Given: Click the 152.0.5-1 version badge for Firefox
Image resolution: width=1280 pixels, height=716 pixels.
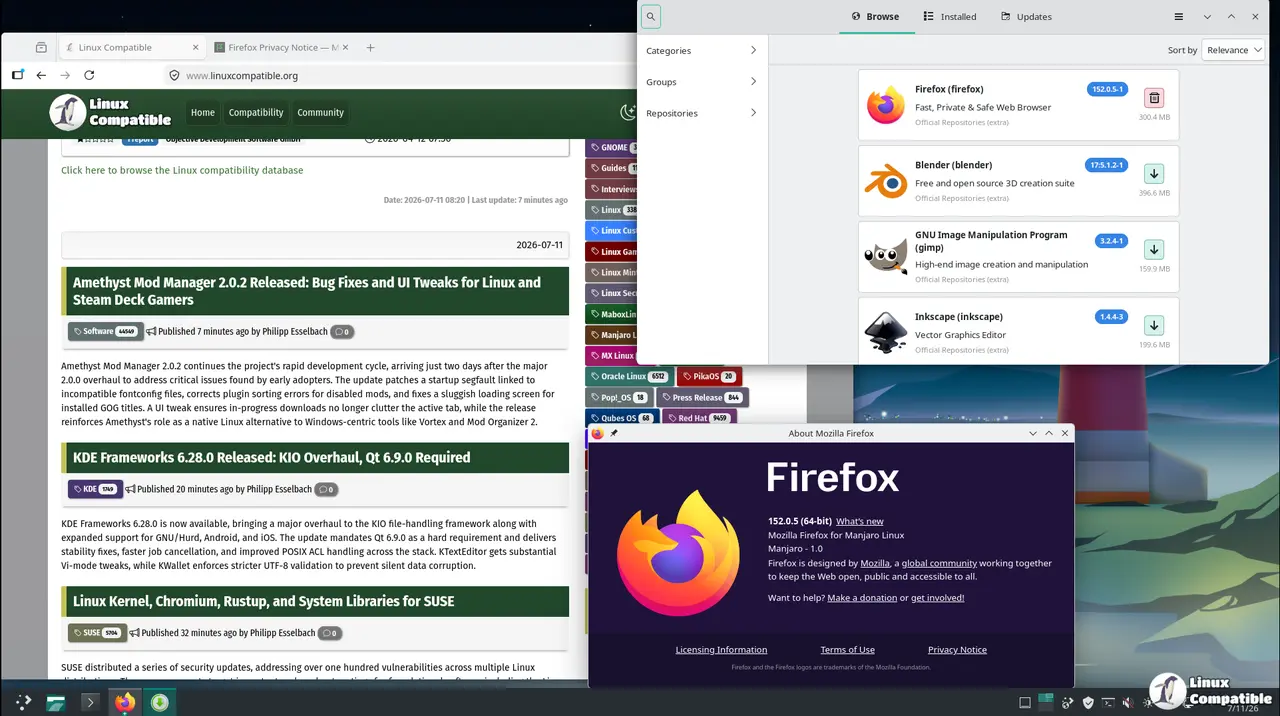Looking at the screenshot, I should (x=1107, y=89).
